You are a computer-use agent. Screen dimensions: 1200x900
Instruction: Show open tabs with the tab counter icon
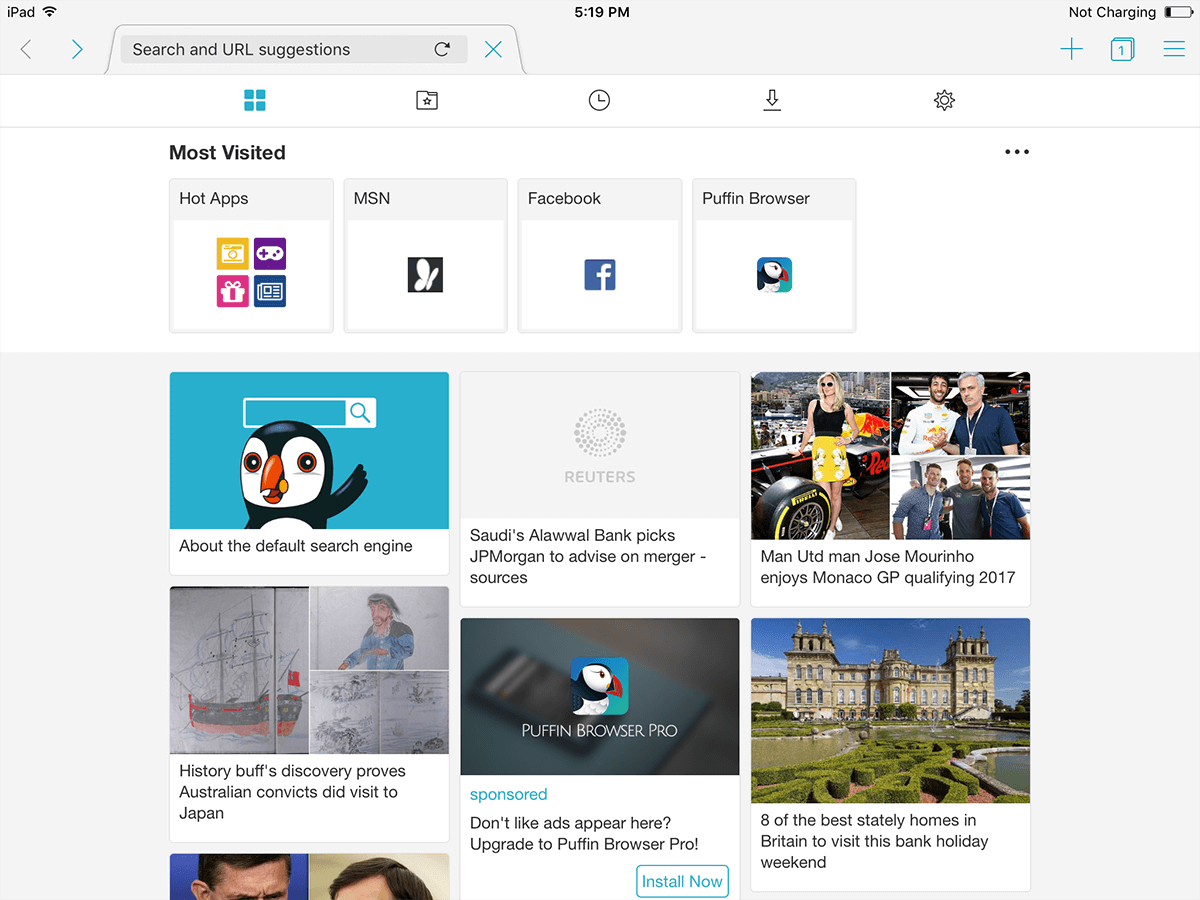pyautogui.click(x=1122, y=48)
